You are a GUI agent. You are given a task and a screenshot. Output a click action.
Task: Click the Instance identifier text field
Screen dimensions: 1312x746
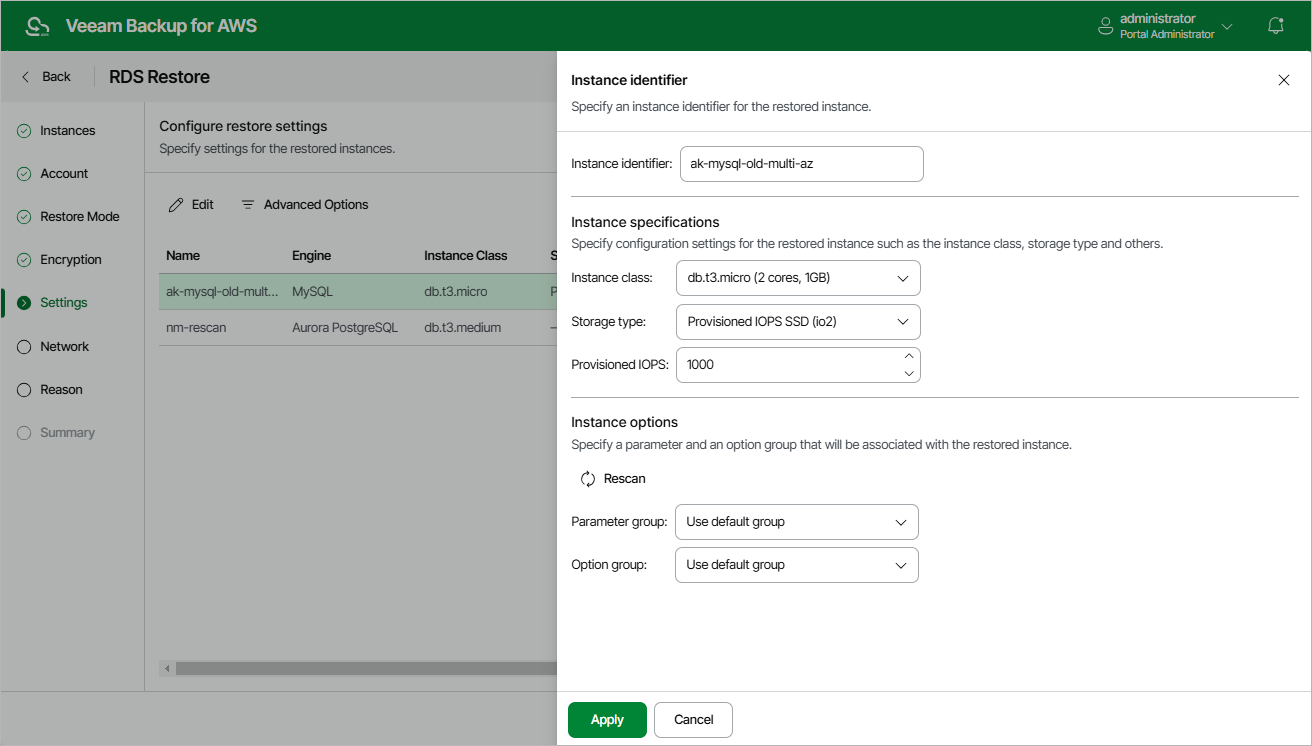[x=802, y=164]
